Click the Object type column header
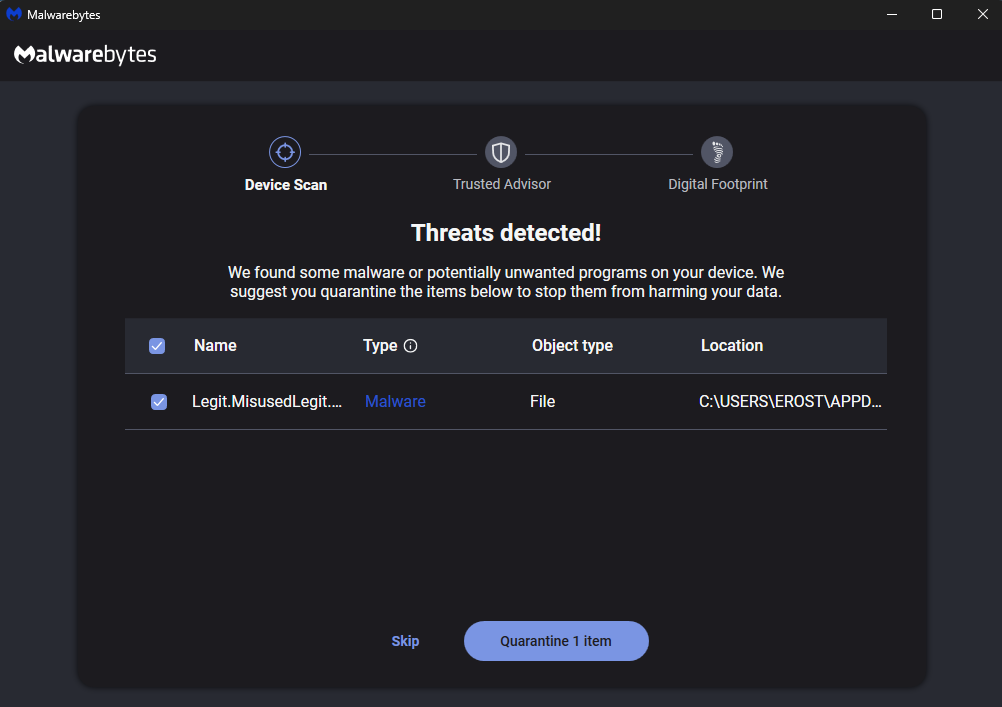 [573, 346]
